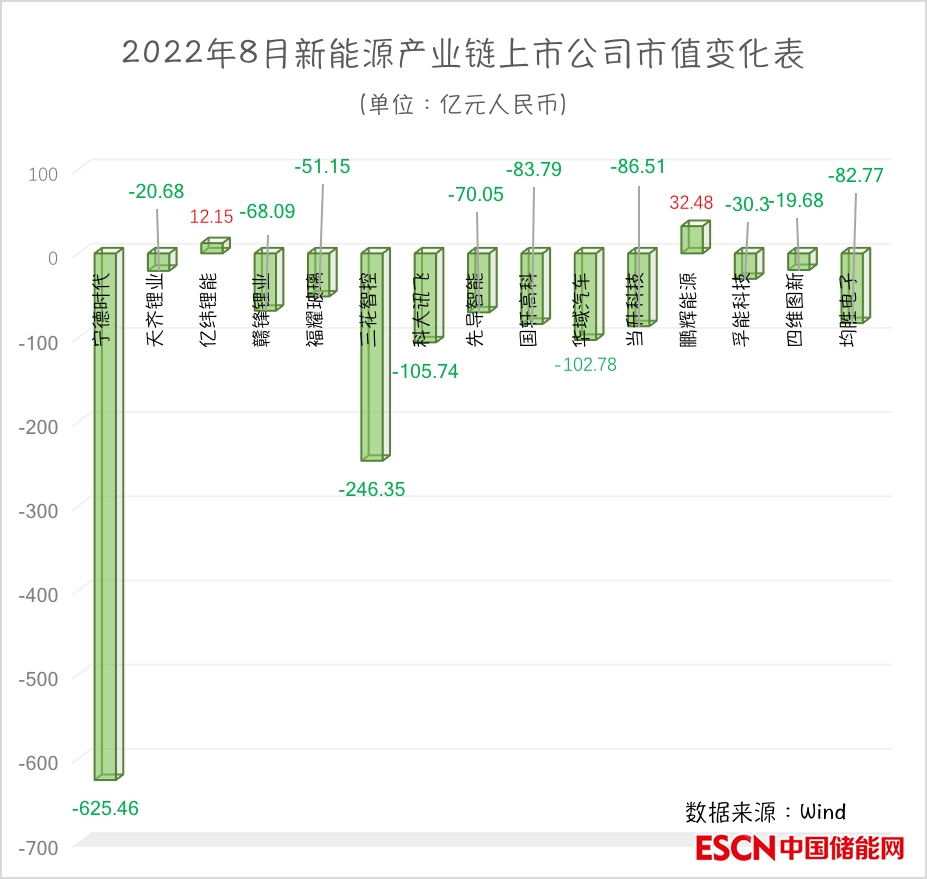The image size is (927, 879).
Task: Click the -102.78 data label
Action: coord(585,365)
